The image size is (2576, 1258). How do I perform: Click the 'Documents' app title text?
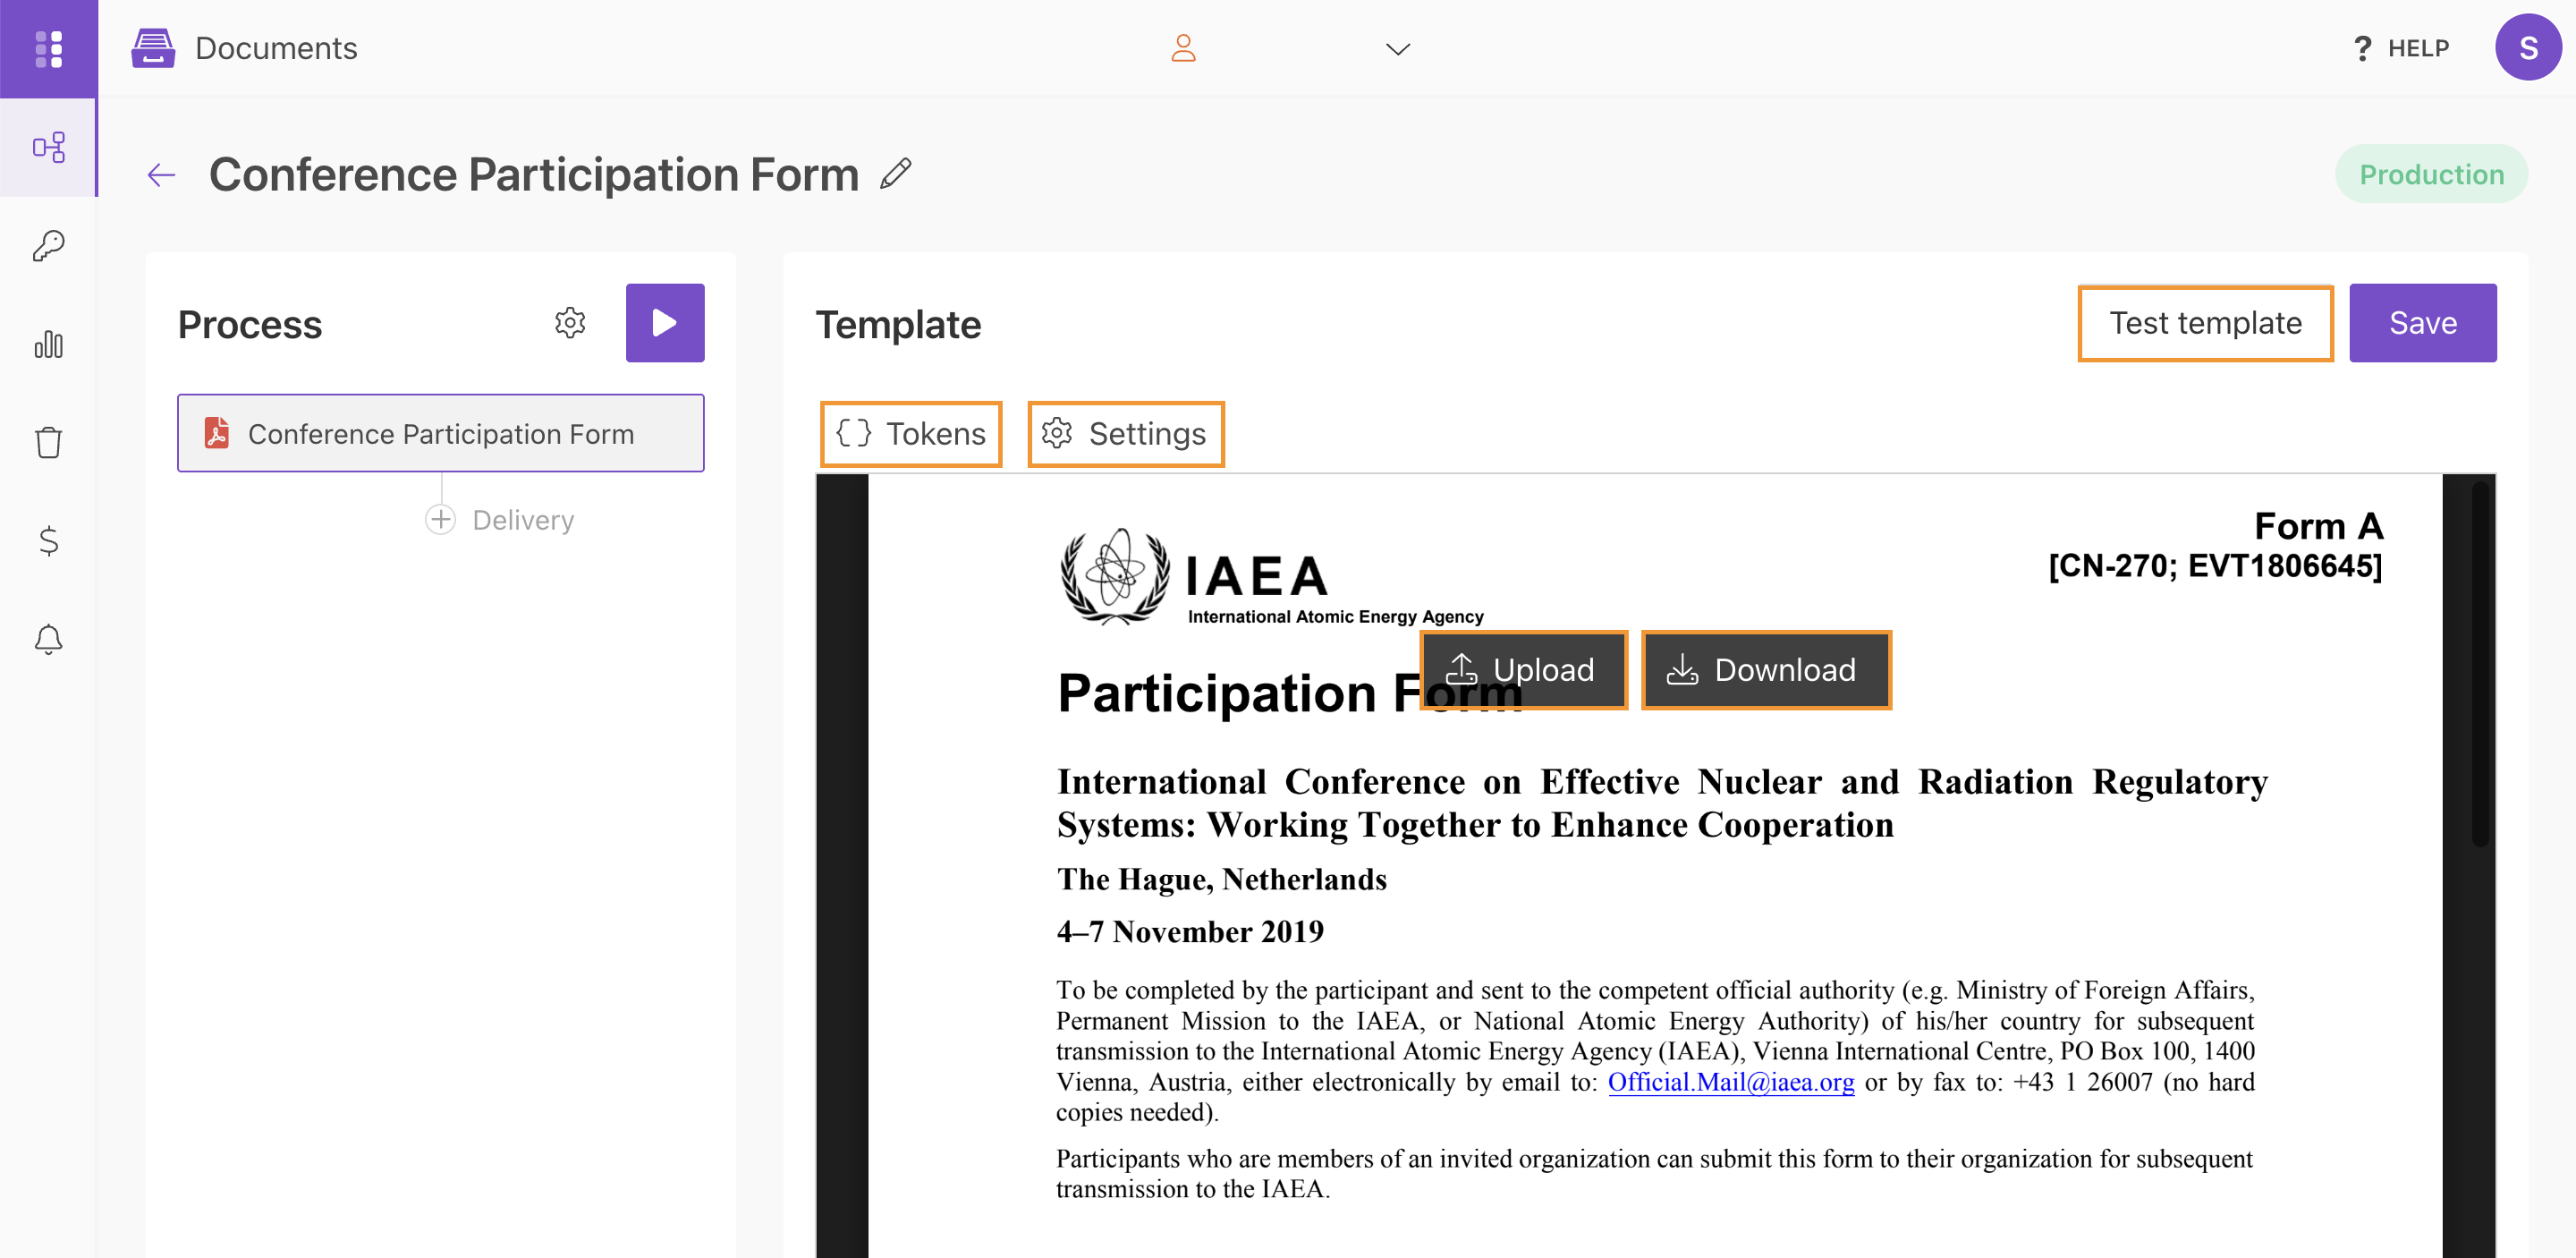pos(276,48)
